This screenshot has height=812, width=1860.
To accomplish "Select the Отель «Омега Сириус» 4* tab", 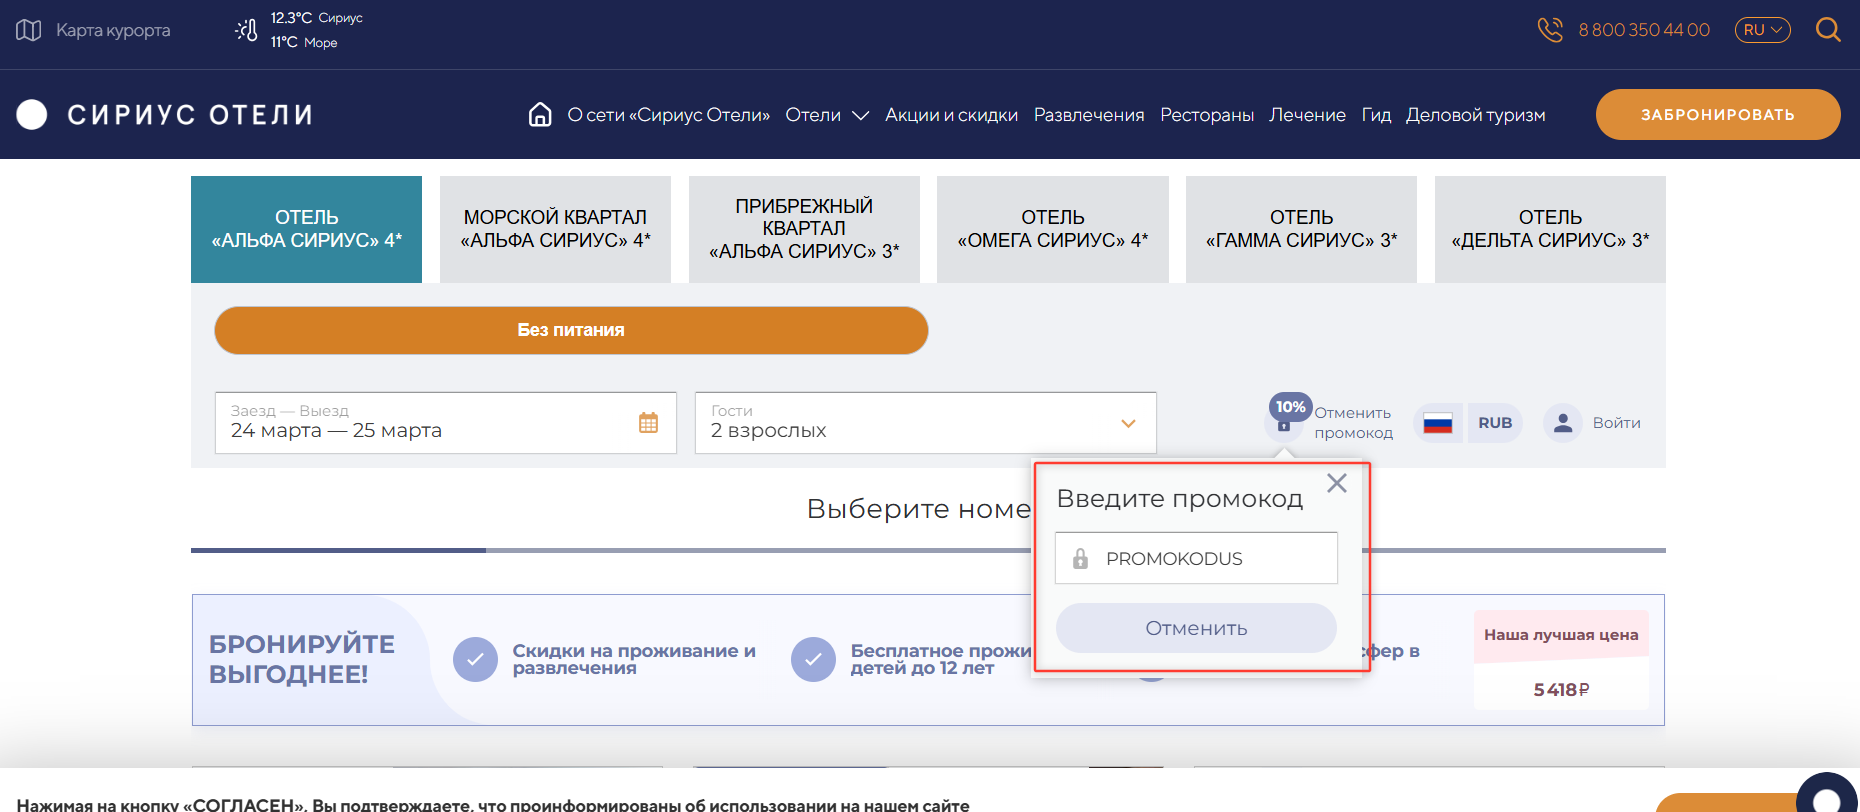I will [x=1053, y=229].
